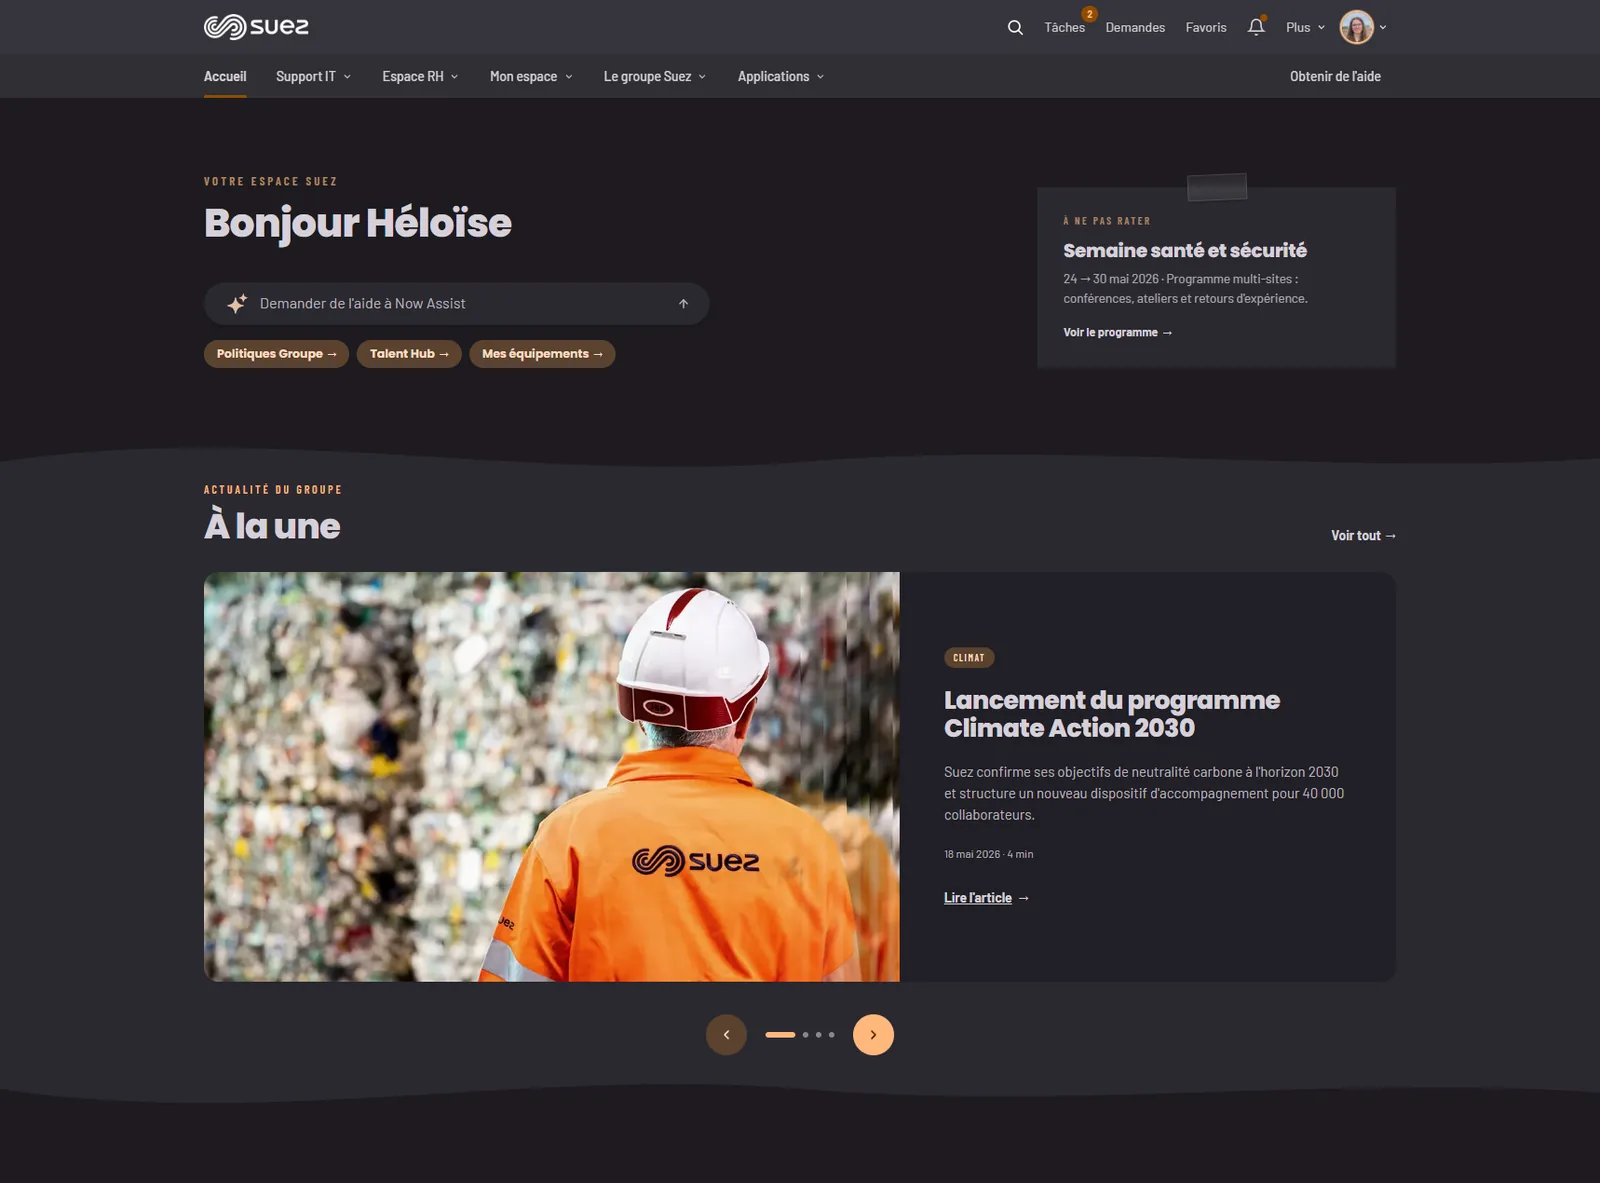Open the notifications bell
1600x1183 pixels.
(1256, 27)
